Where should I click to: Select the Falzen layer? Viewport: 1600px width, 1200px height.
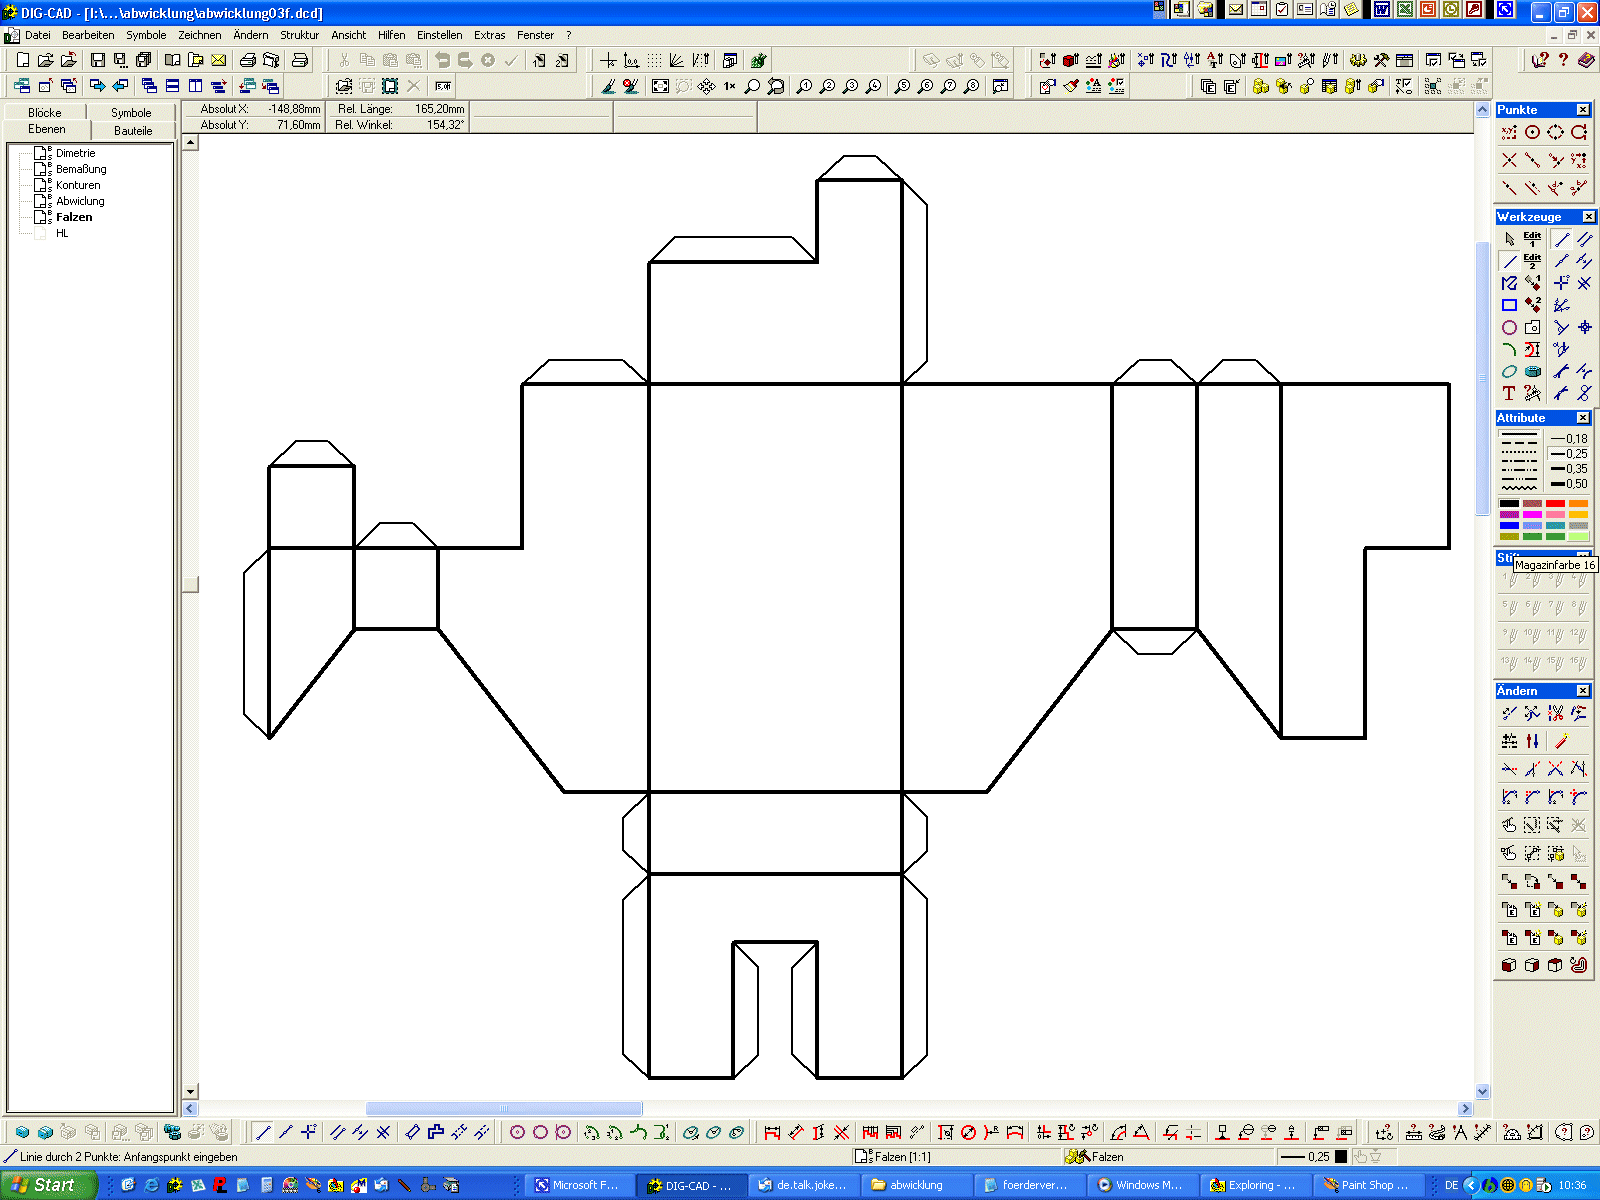[x=74, y=217]
